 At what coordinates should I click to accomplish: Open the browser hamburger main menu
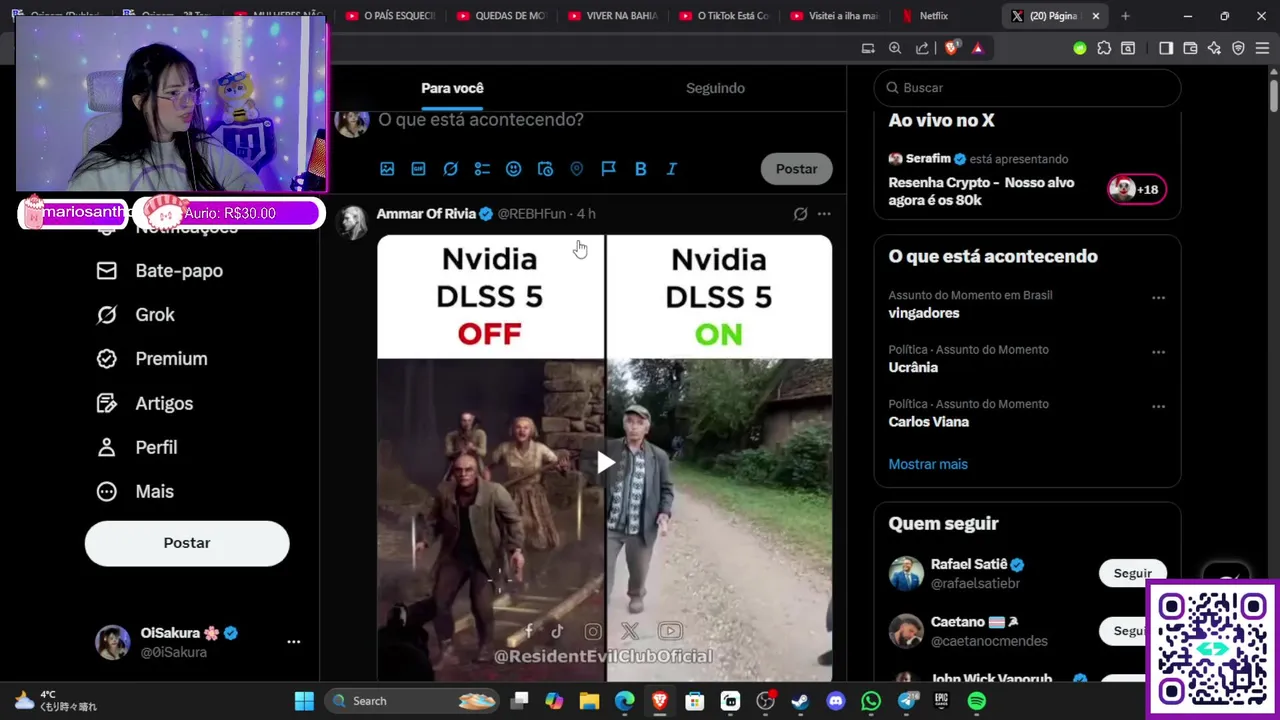[x=1262, y=48]
